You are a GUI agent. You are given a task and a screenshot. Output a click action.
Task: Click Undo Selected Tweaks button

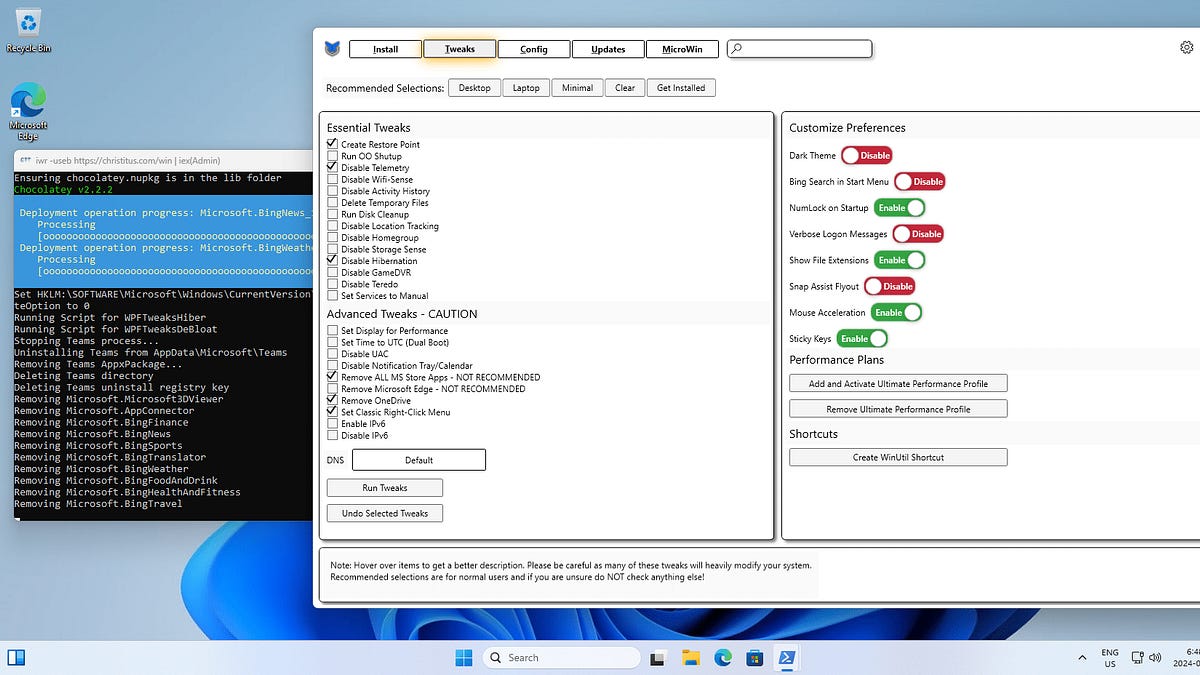(x=385, y=513)
